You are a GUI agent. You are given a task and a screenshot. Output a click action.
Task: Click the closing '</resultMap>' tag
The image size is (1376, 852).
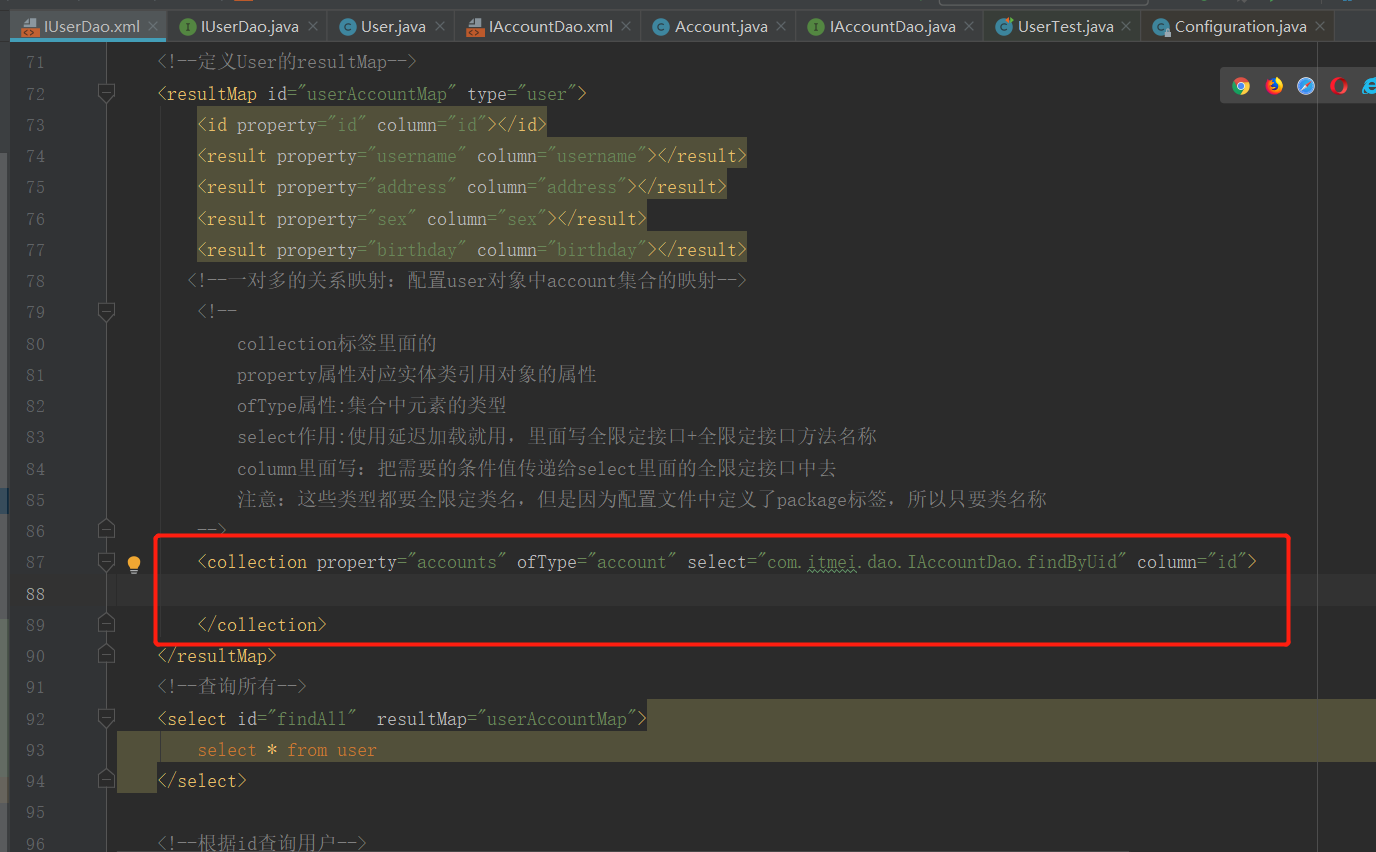[217, 656]
